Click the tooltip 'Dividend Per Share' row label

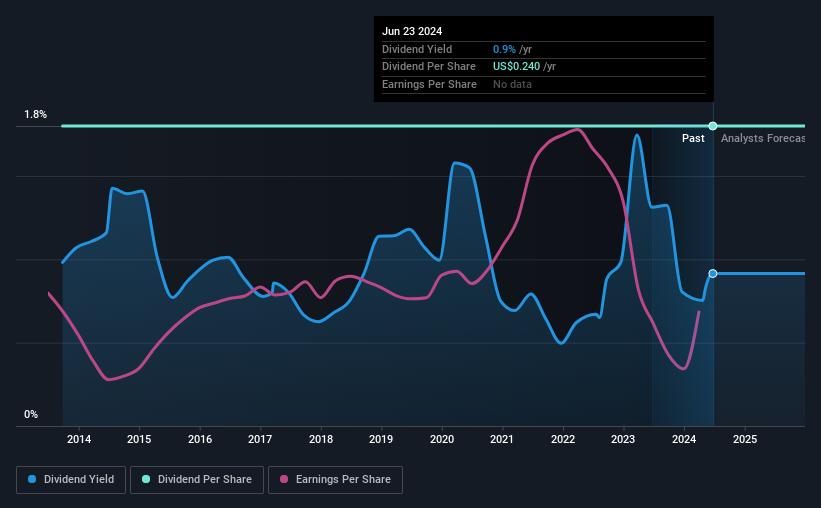(x=429, y=67)
